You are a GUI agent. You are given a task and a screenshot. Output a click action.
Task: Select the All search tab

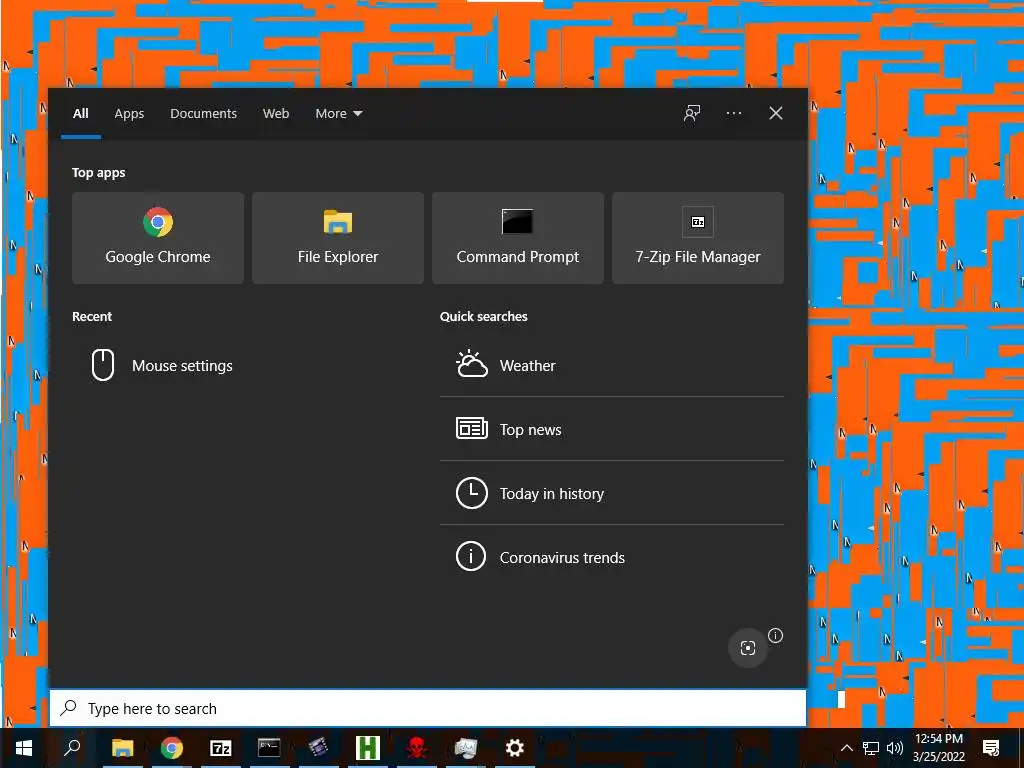point(81,114)
